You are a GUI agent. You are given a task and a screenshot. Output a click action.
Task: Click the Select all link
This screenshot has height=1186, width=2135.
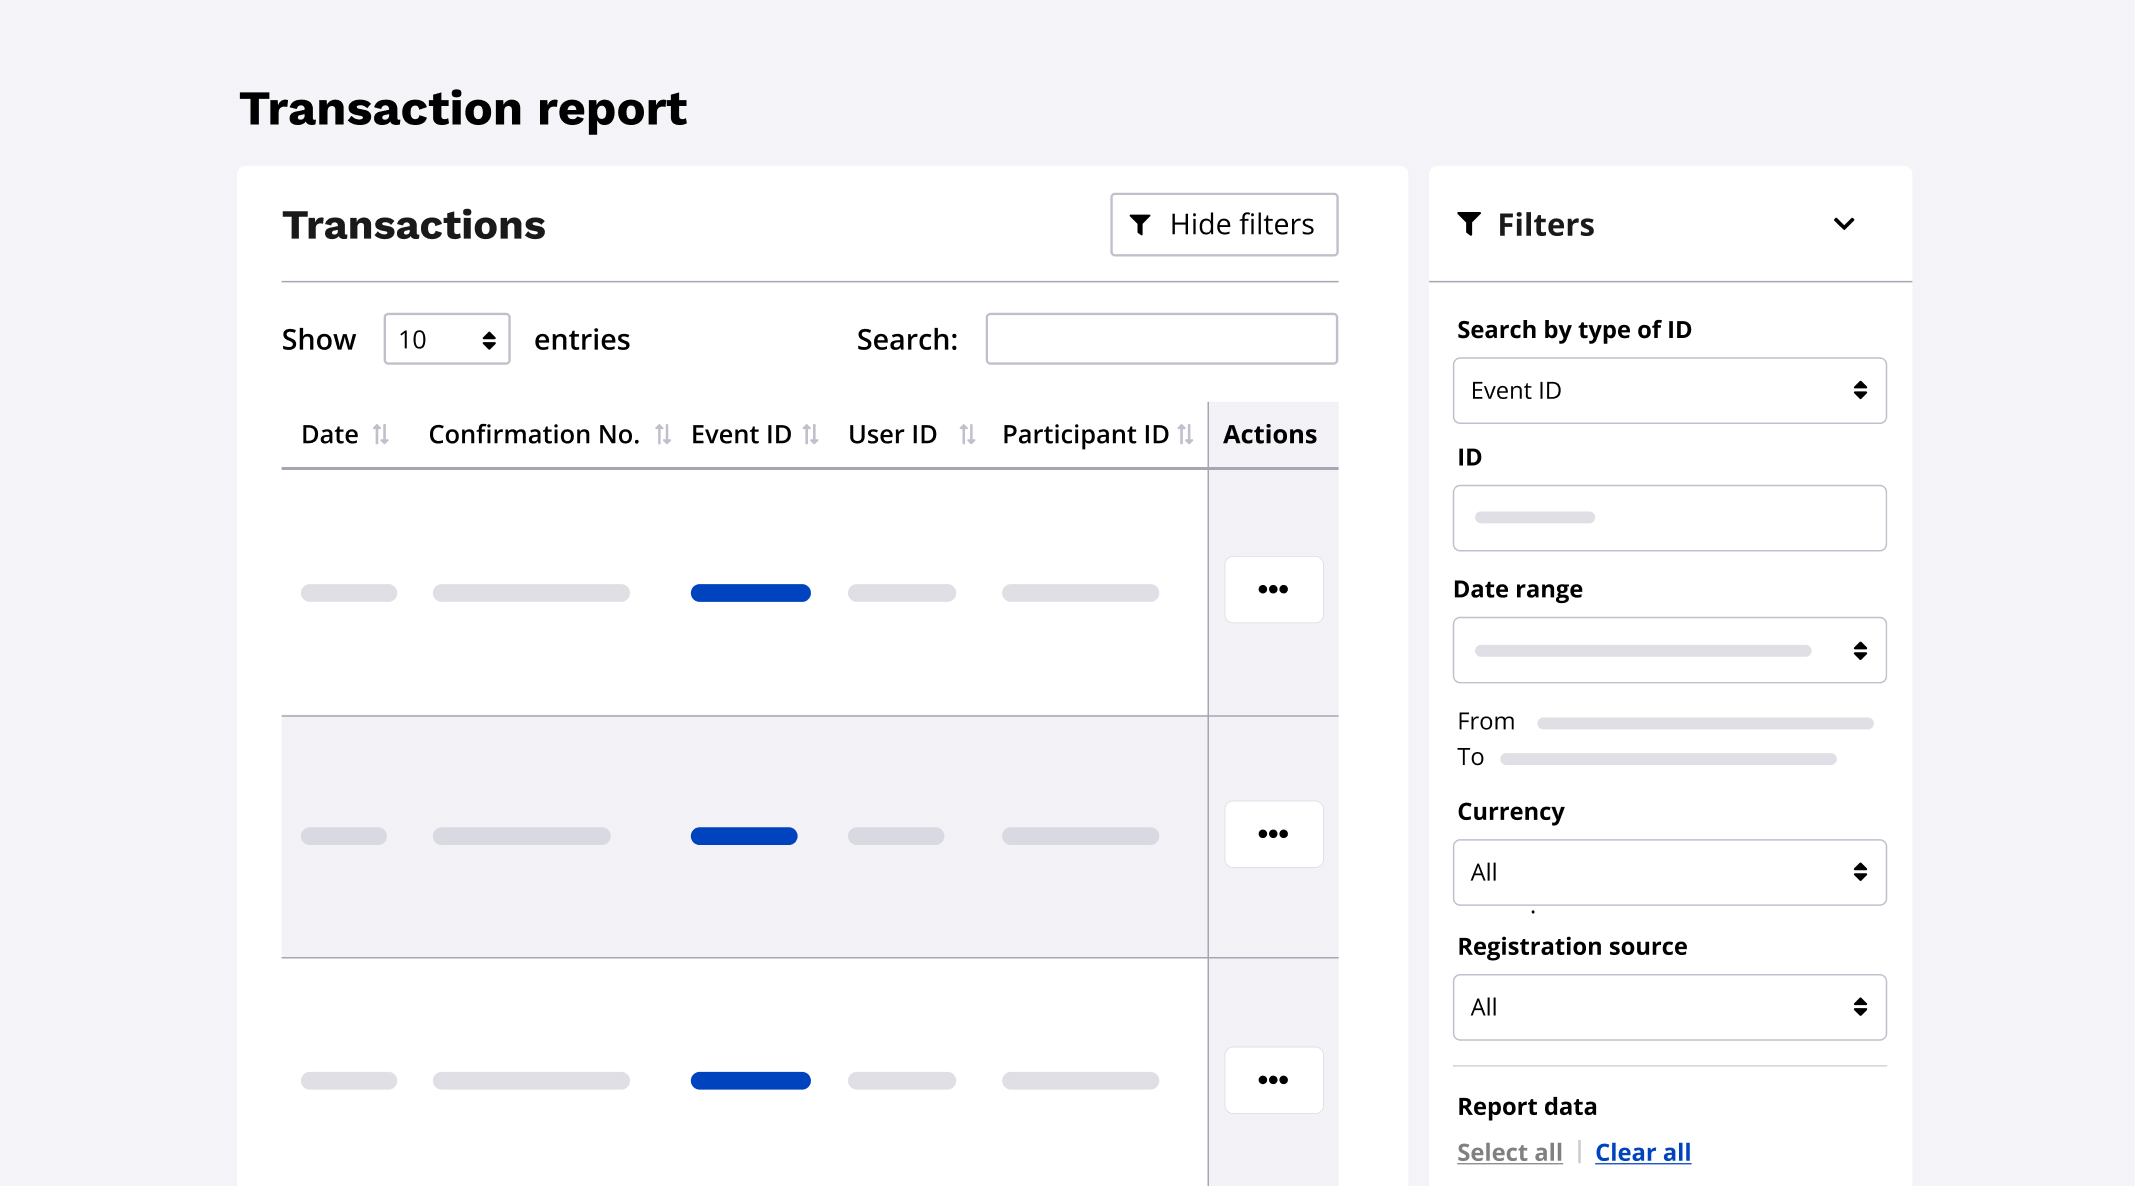point(1509,1153)
